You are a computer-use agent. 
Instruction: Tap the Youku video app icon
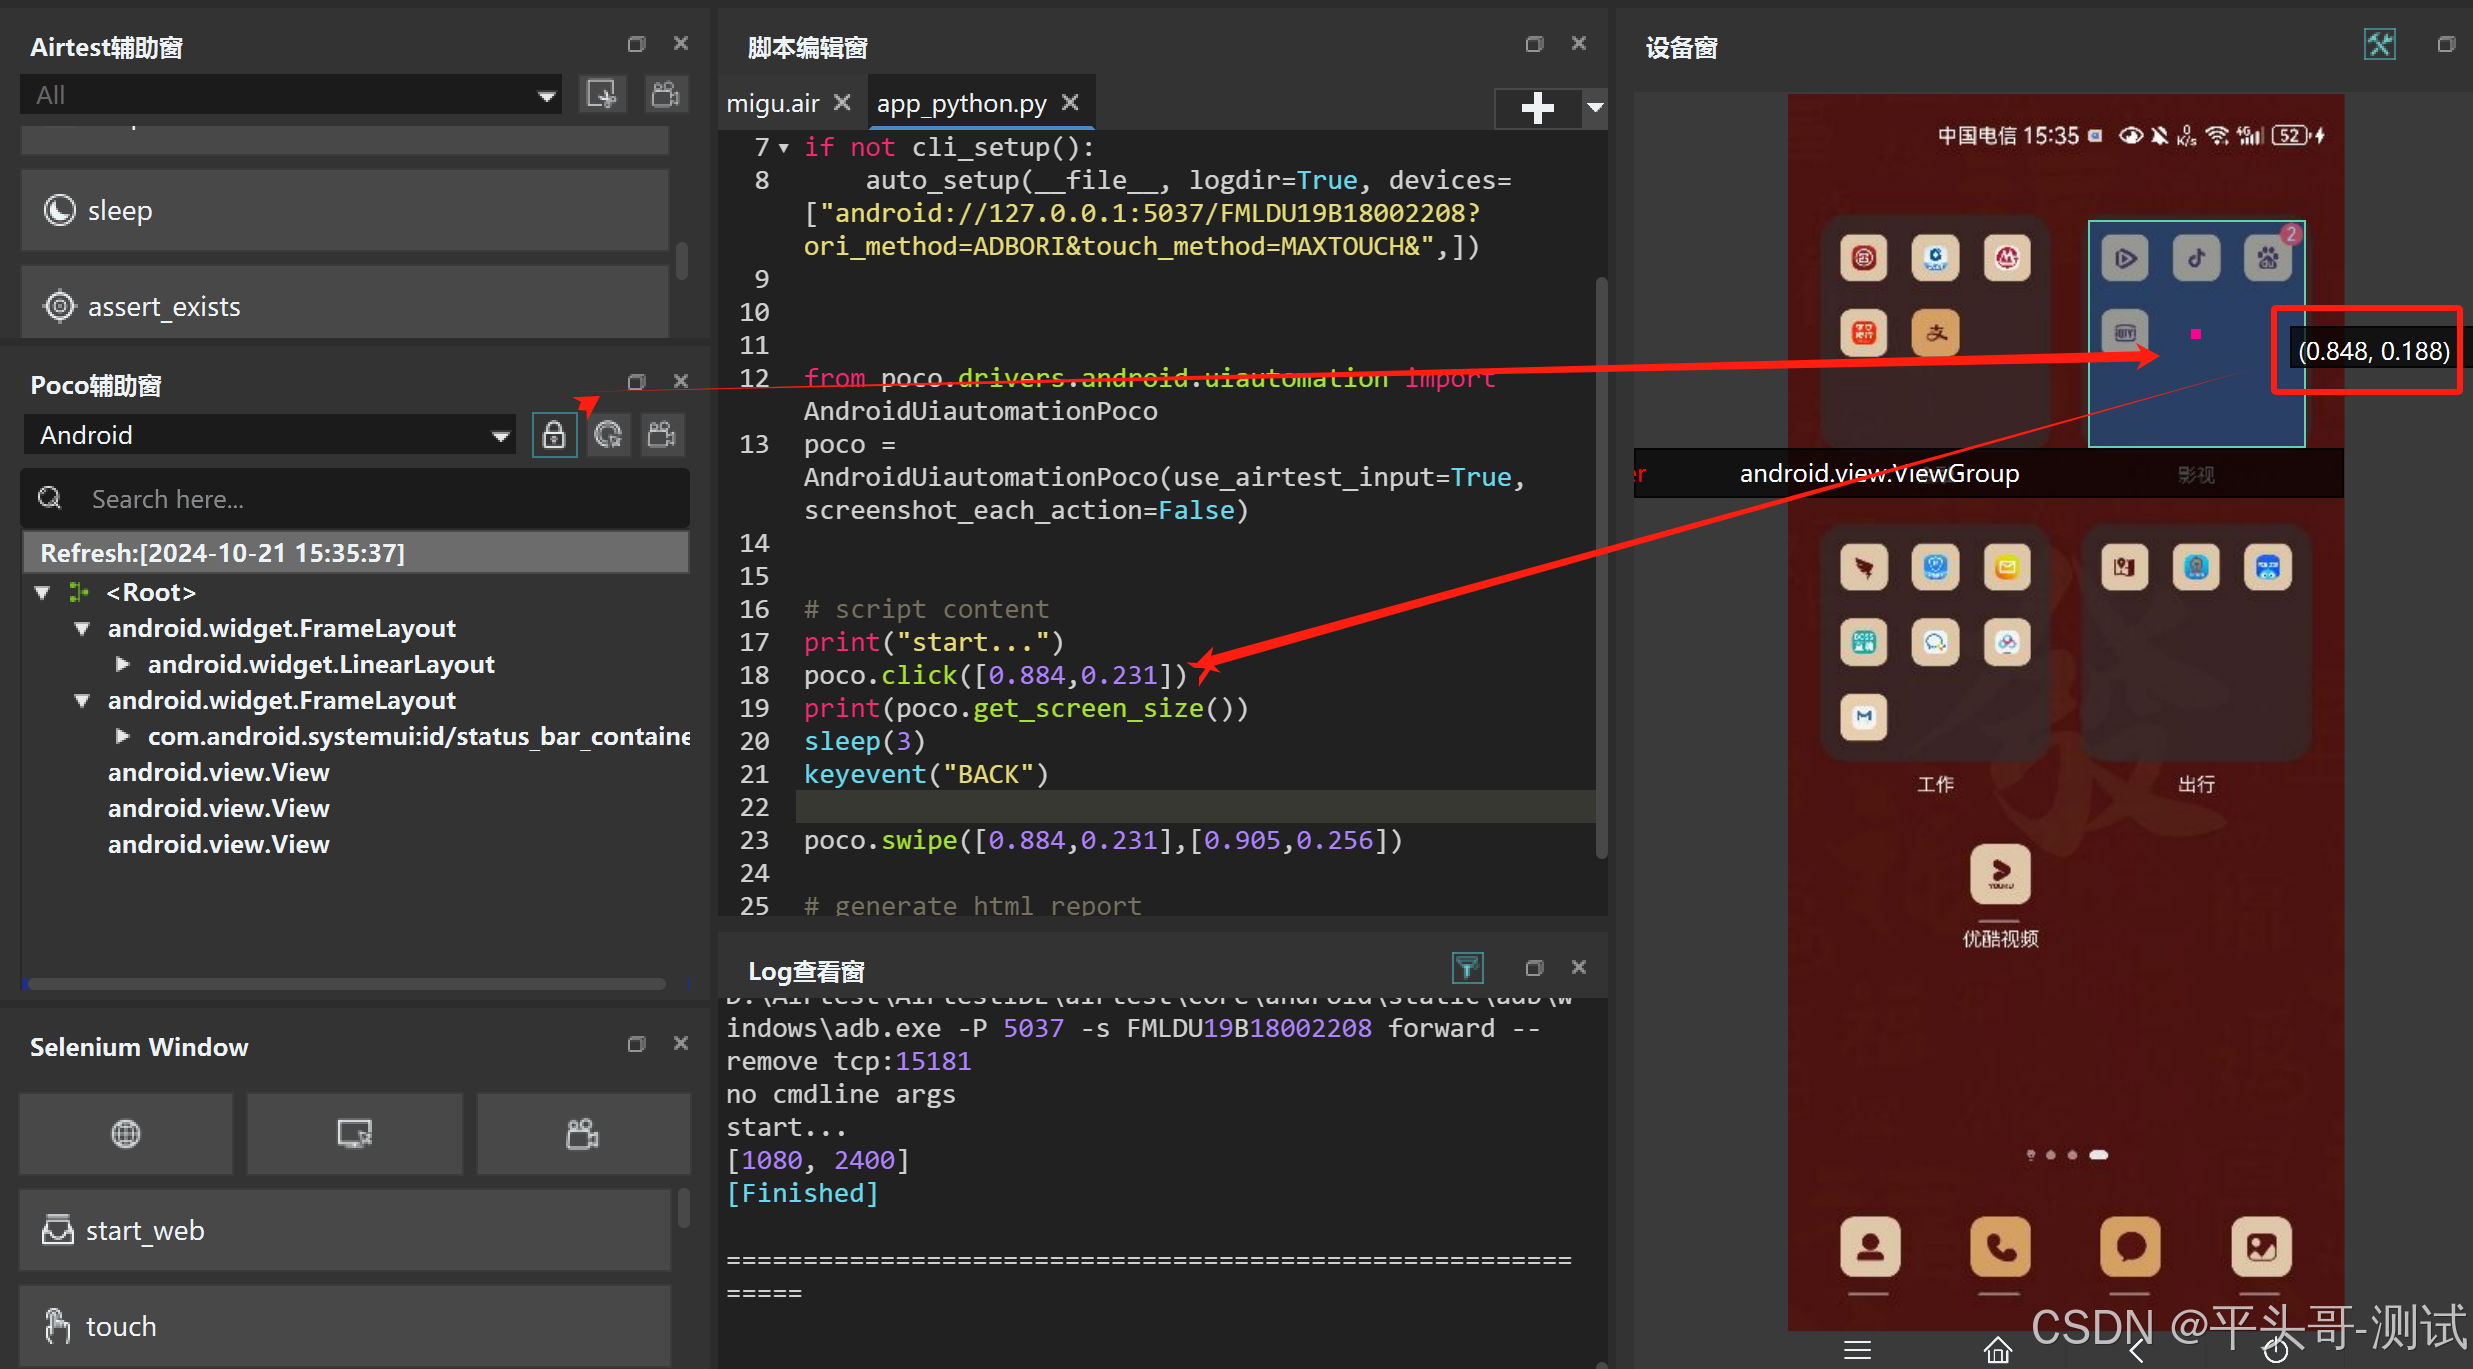2000,873
